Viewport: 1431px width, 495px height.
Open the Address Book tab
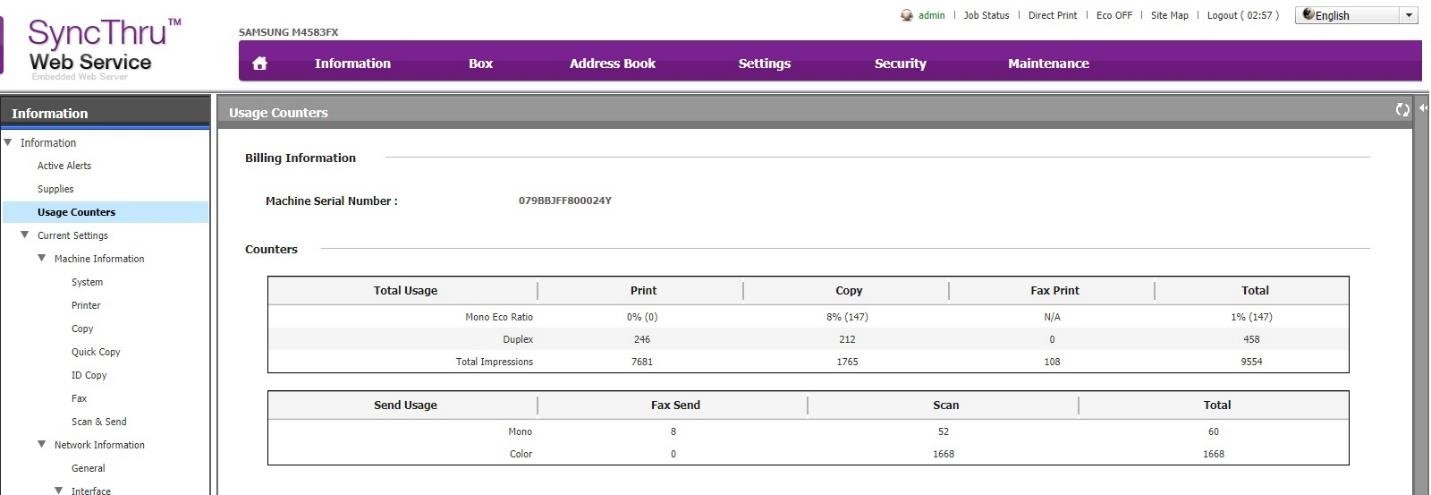[x=612, y=64]
